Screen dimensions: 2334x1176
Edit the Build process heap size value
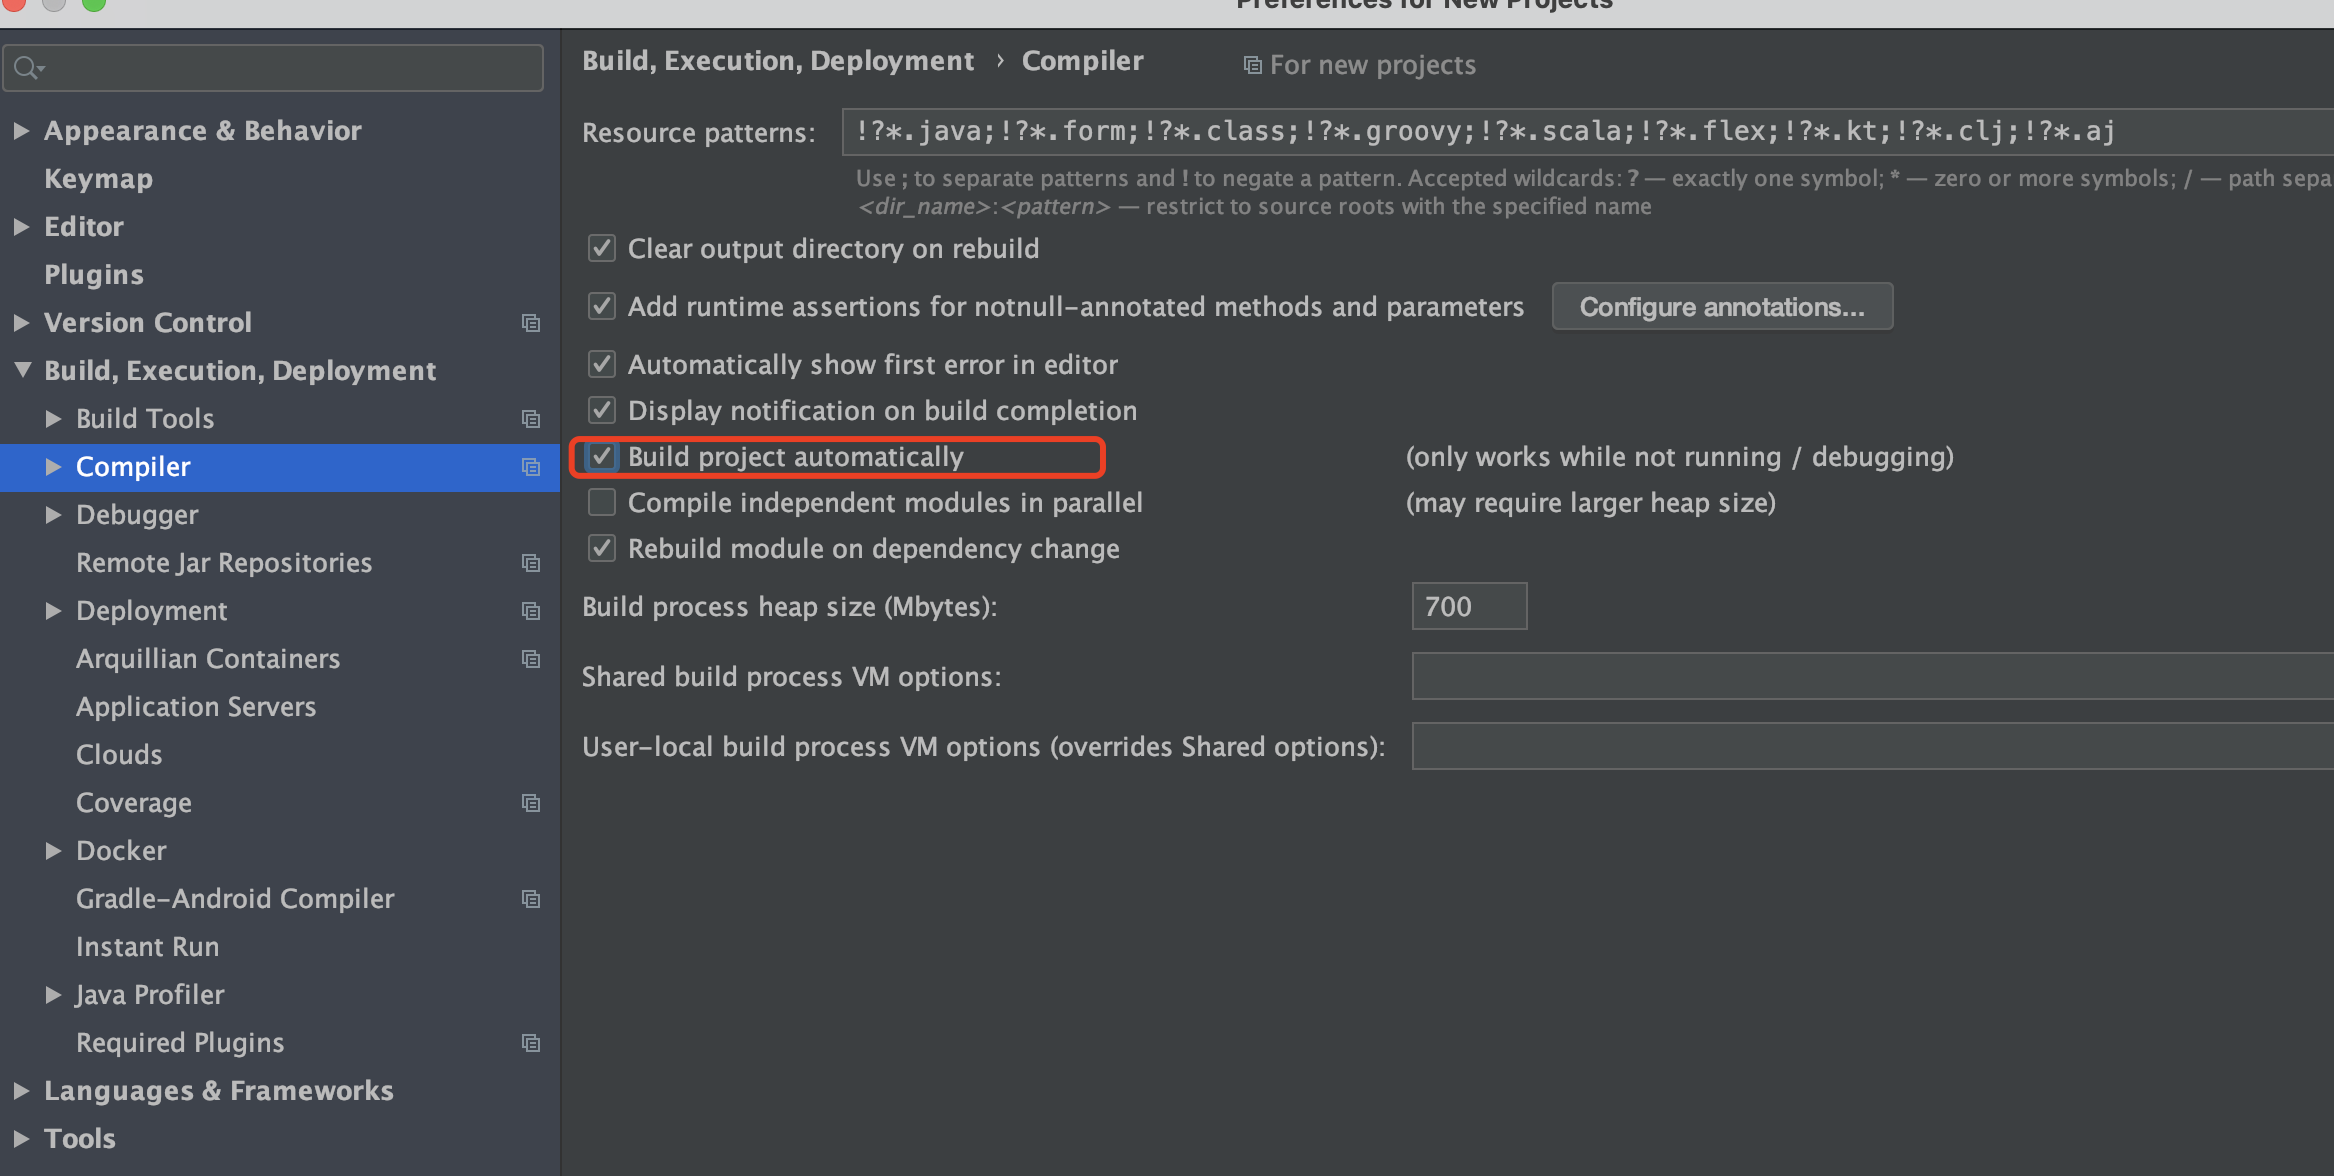[1468, 606]
